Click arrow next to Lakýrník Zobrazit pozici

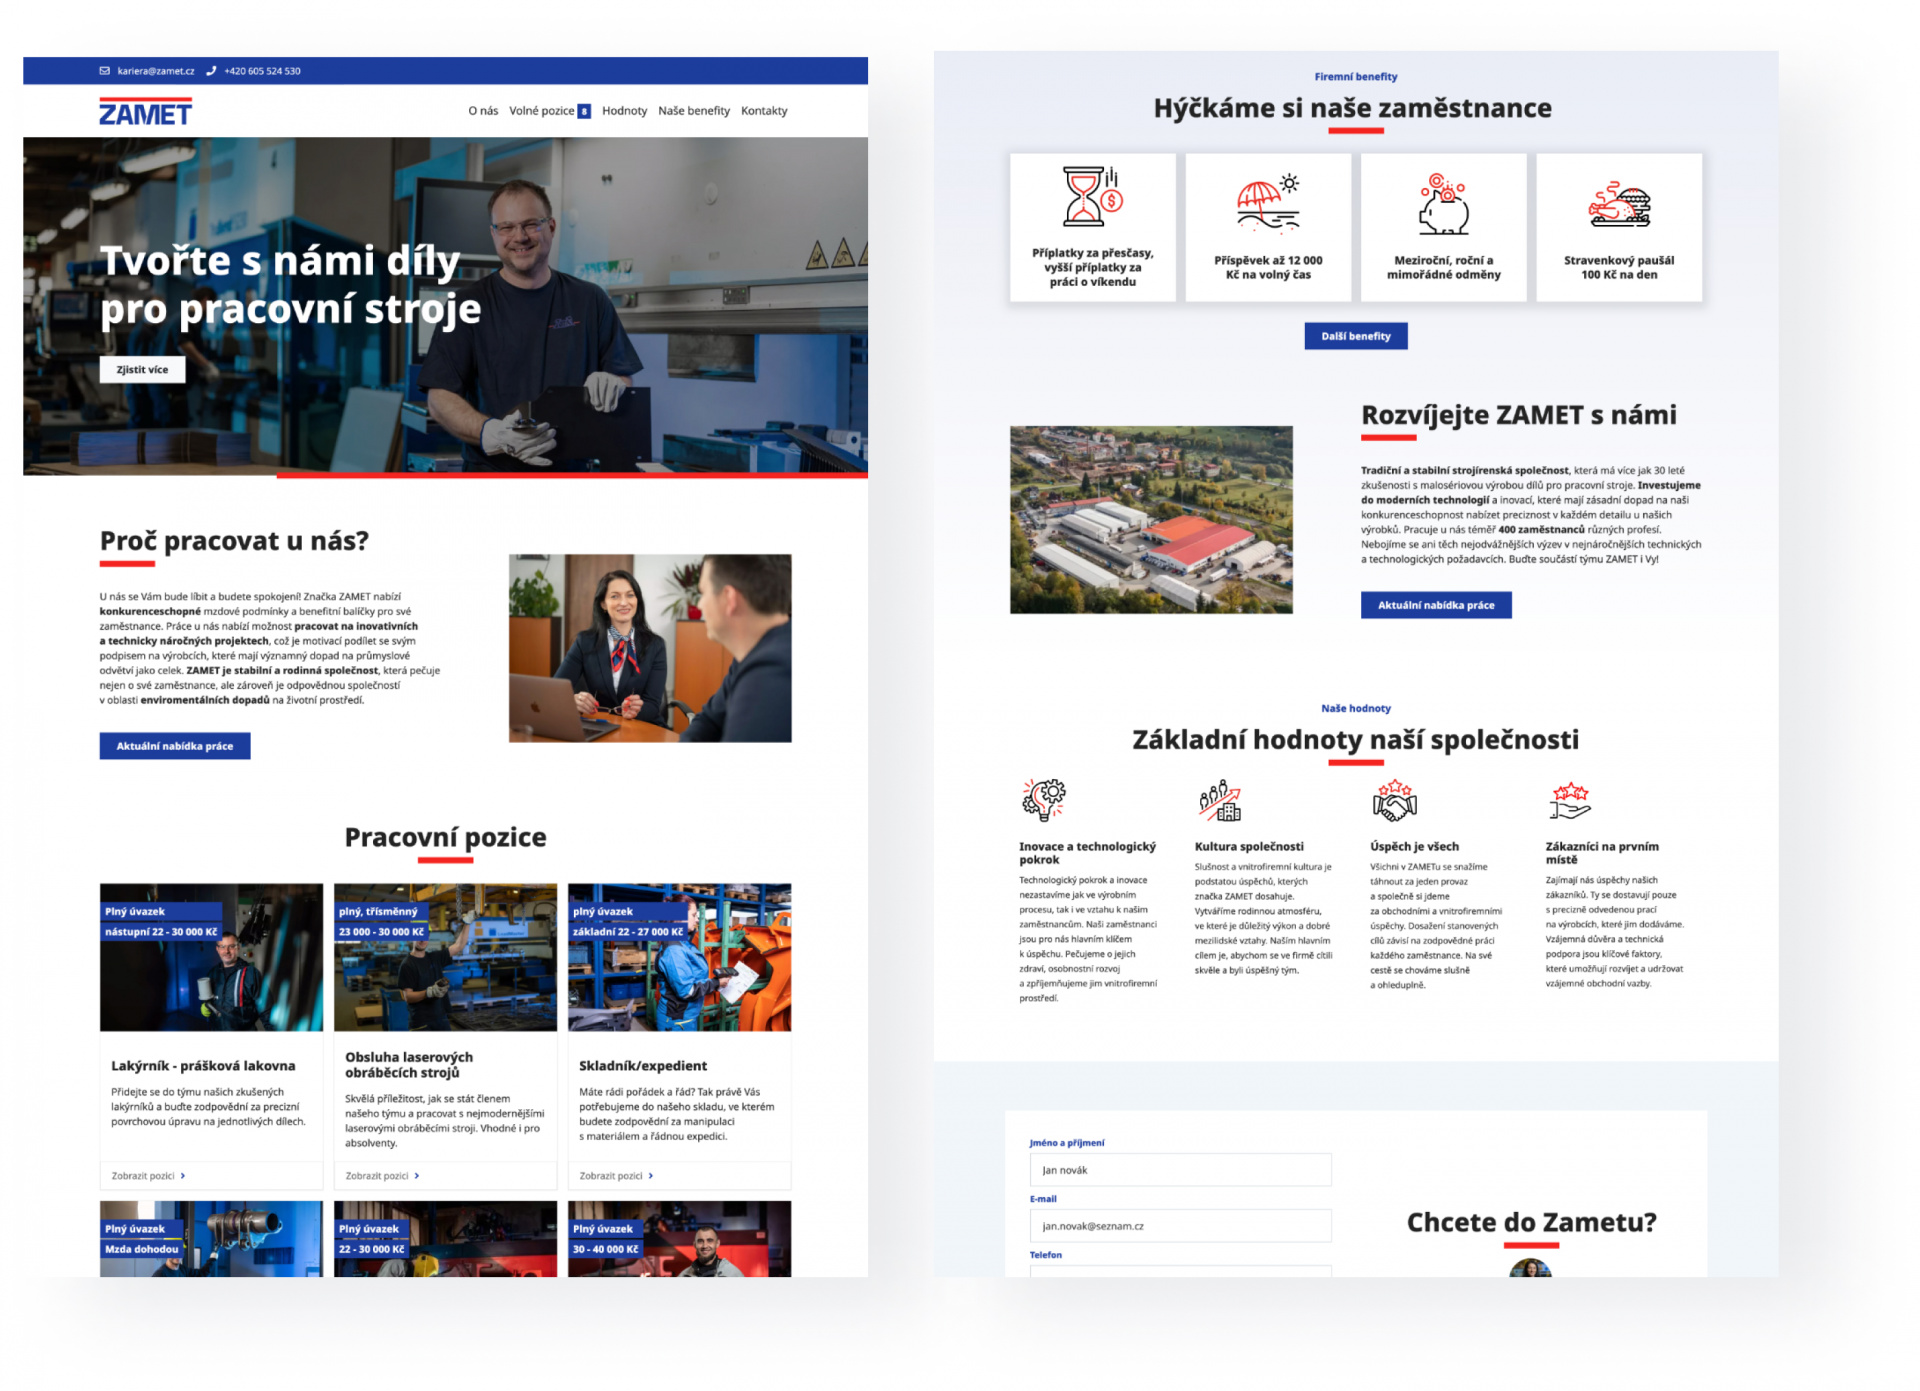pyautogui.click(x=183, y=1176)
